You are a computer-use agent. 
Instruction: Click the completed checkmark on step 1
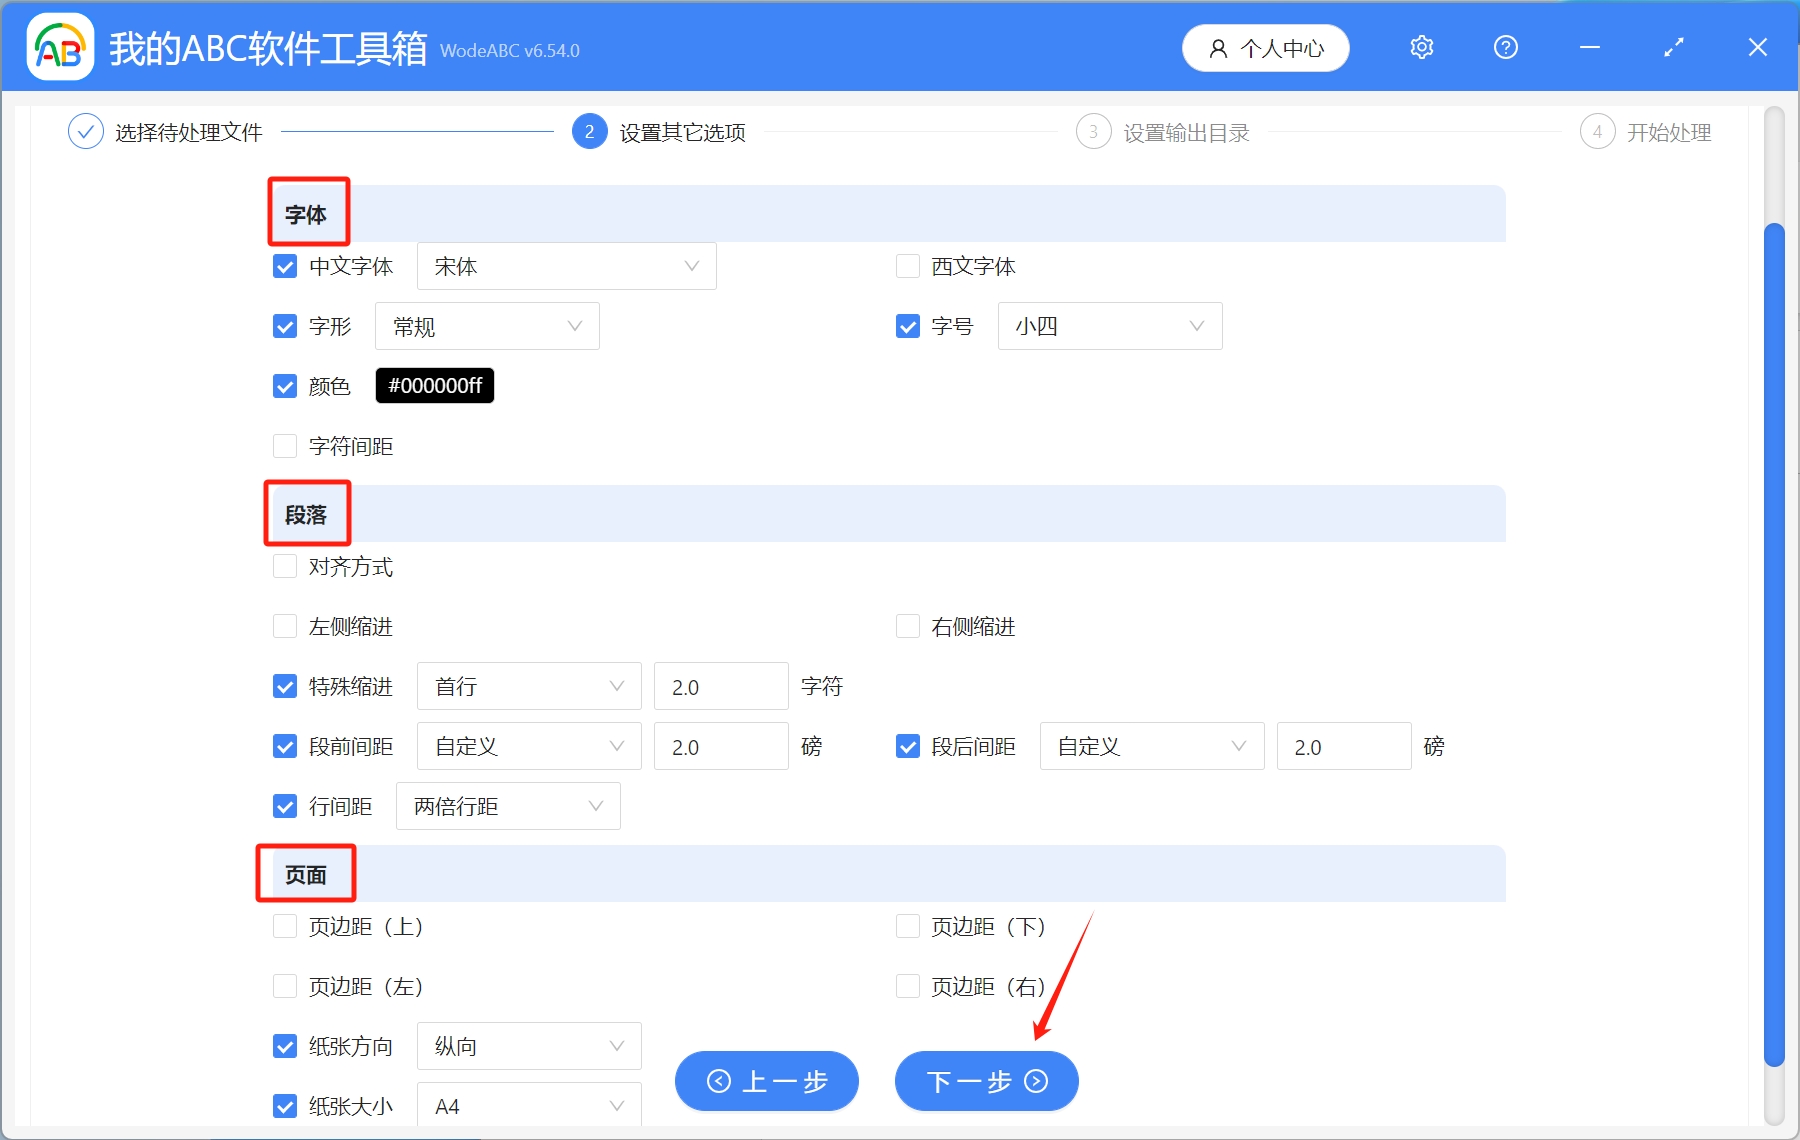point(86,131)
